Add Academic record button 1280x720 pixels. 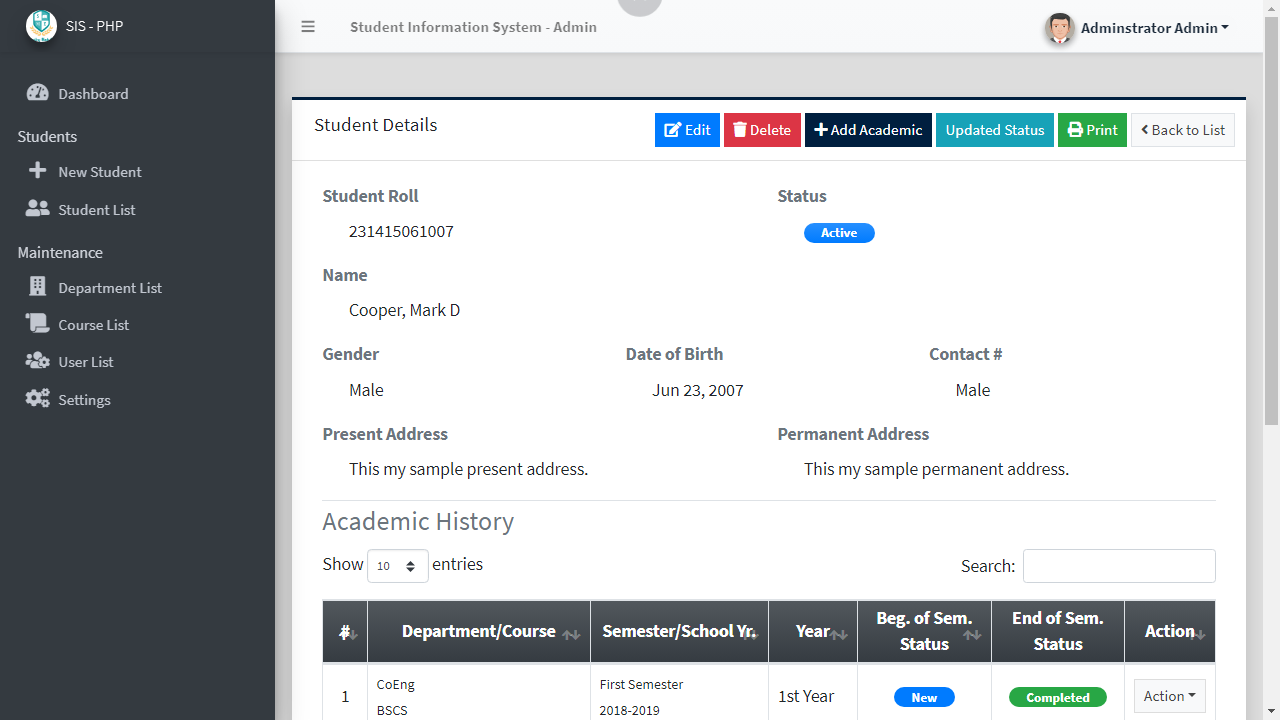868,130
